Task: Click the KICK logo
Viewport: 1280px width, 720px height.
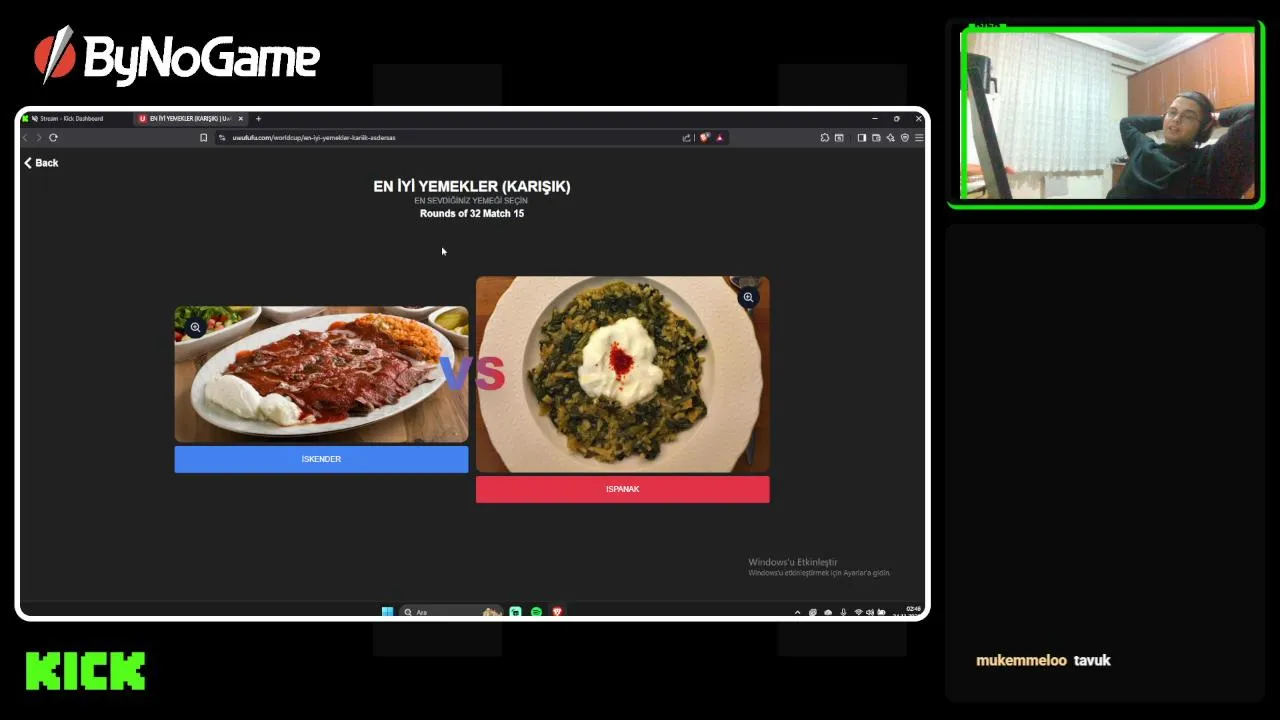Action: 85,671
